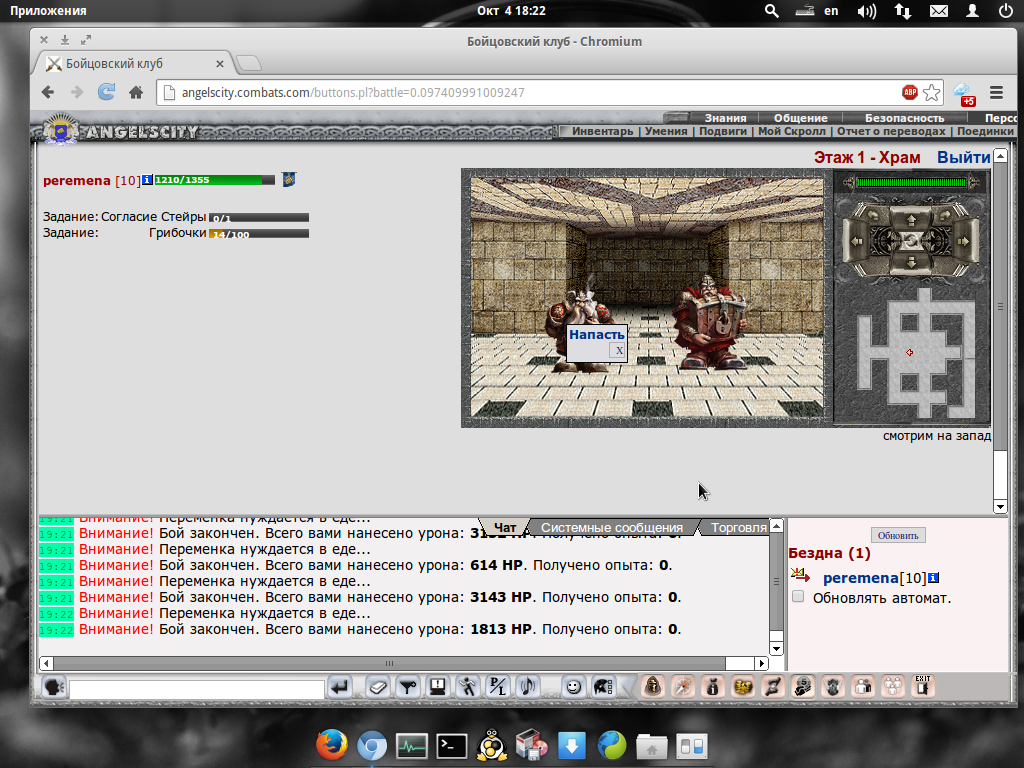Click the eraser clear chat icon
1024x768 pixels.
click(377, 687)
